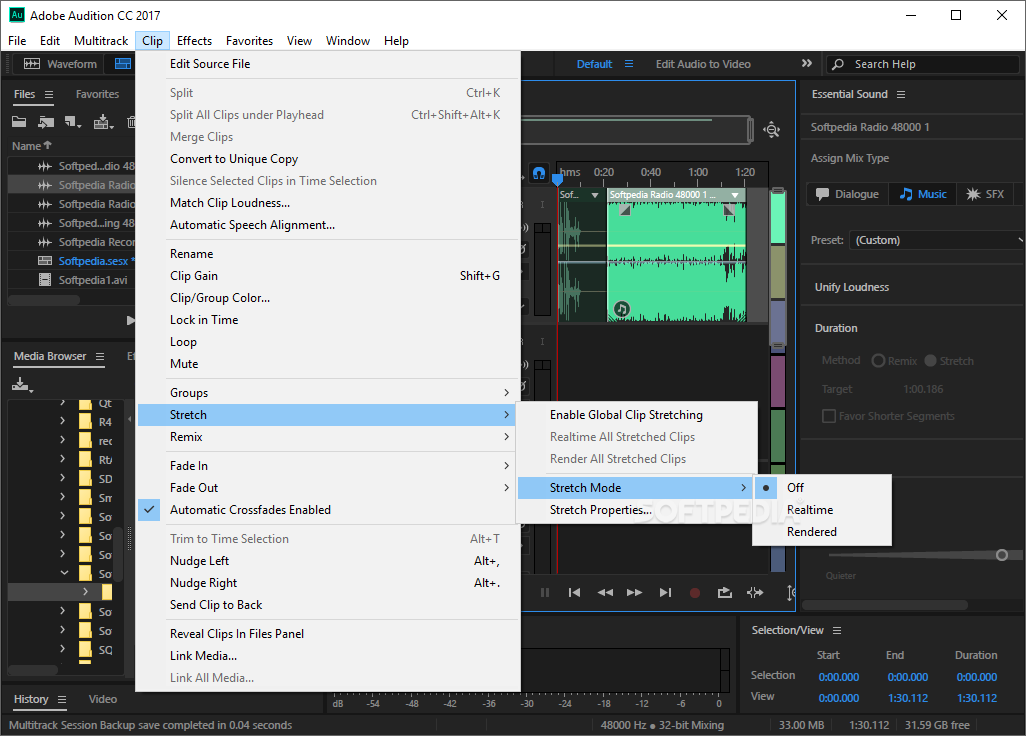Toggle the snapping magnet icon above the timeline
This screenshot has height=736, width=1026.
tap(539, 173)
